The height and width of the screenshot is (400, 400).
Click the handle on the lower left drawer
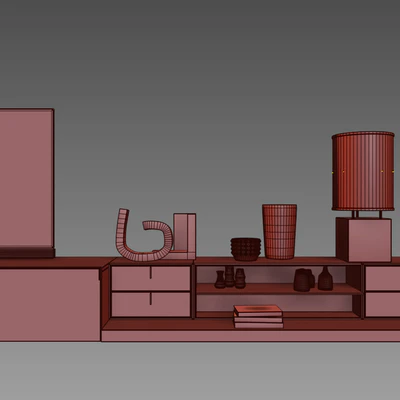pyautogui.click(x=151, y=299)
